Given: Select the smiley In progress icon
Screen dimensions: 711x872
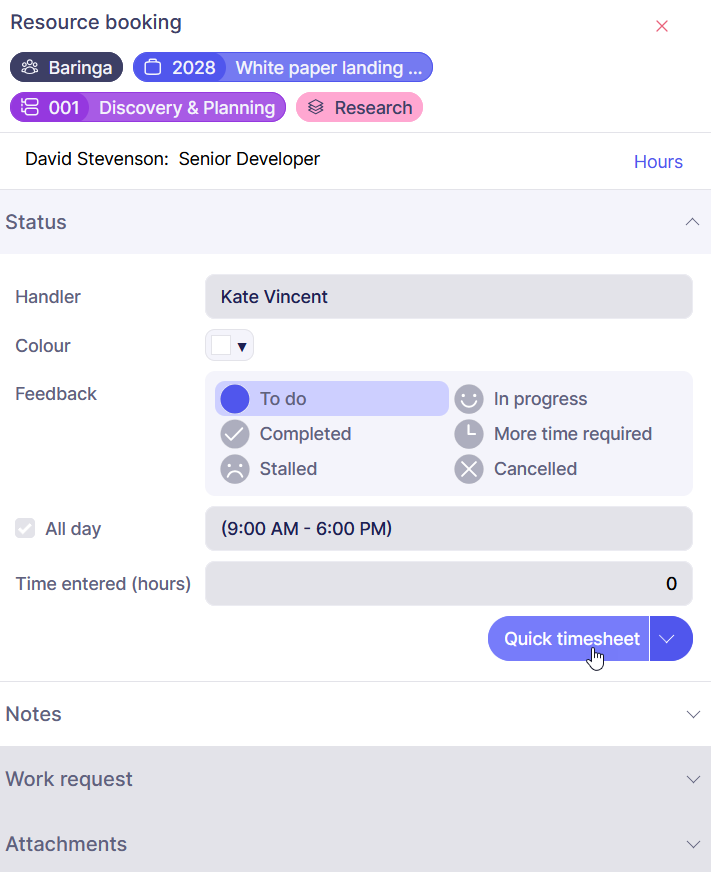Looking at the screenshot, I should click(x=468, y=399).
